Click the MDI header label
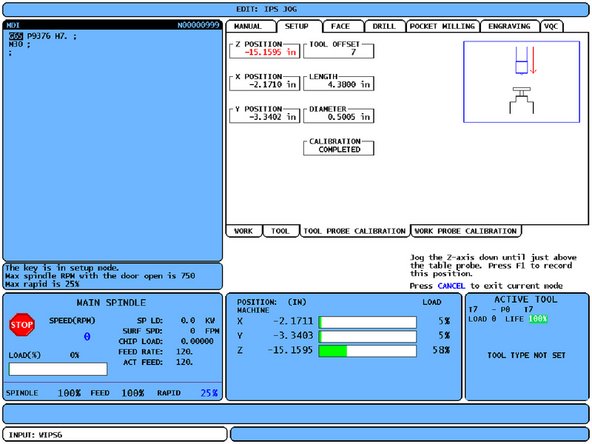 13,25
